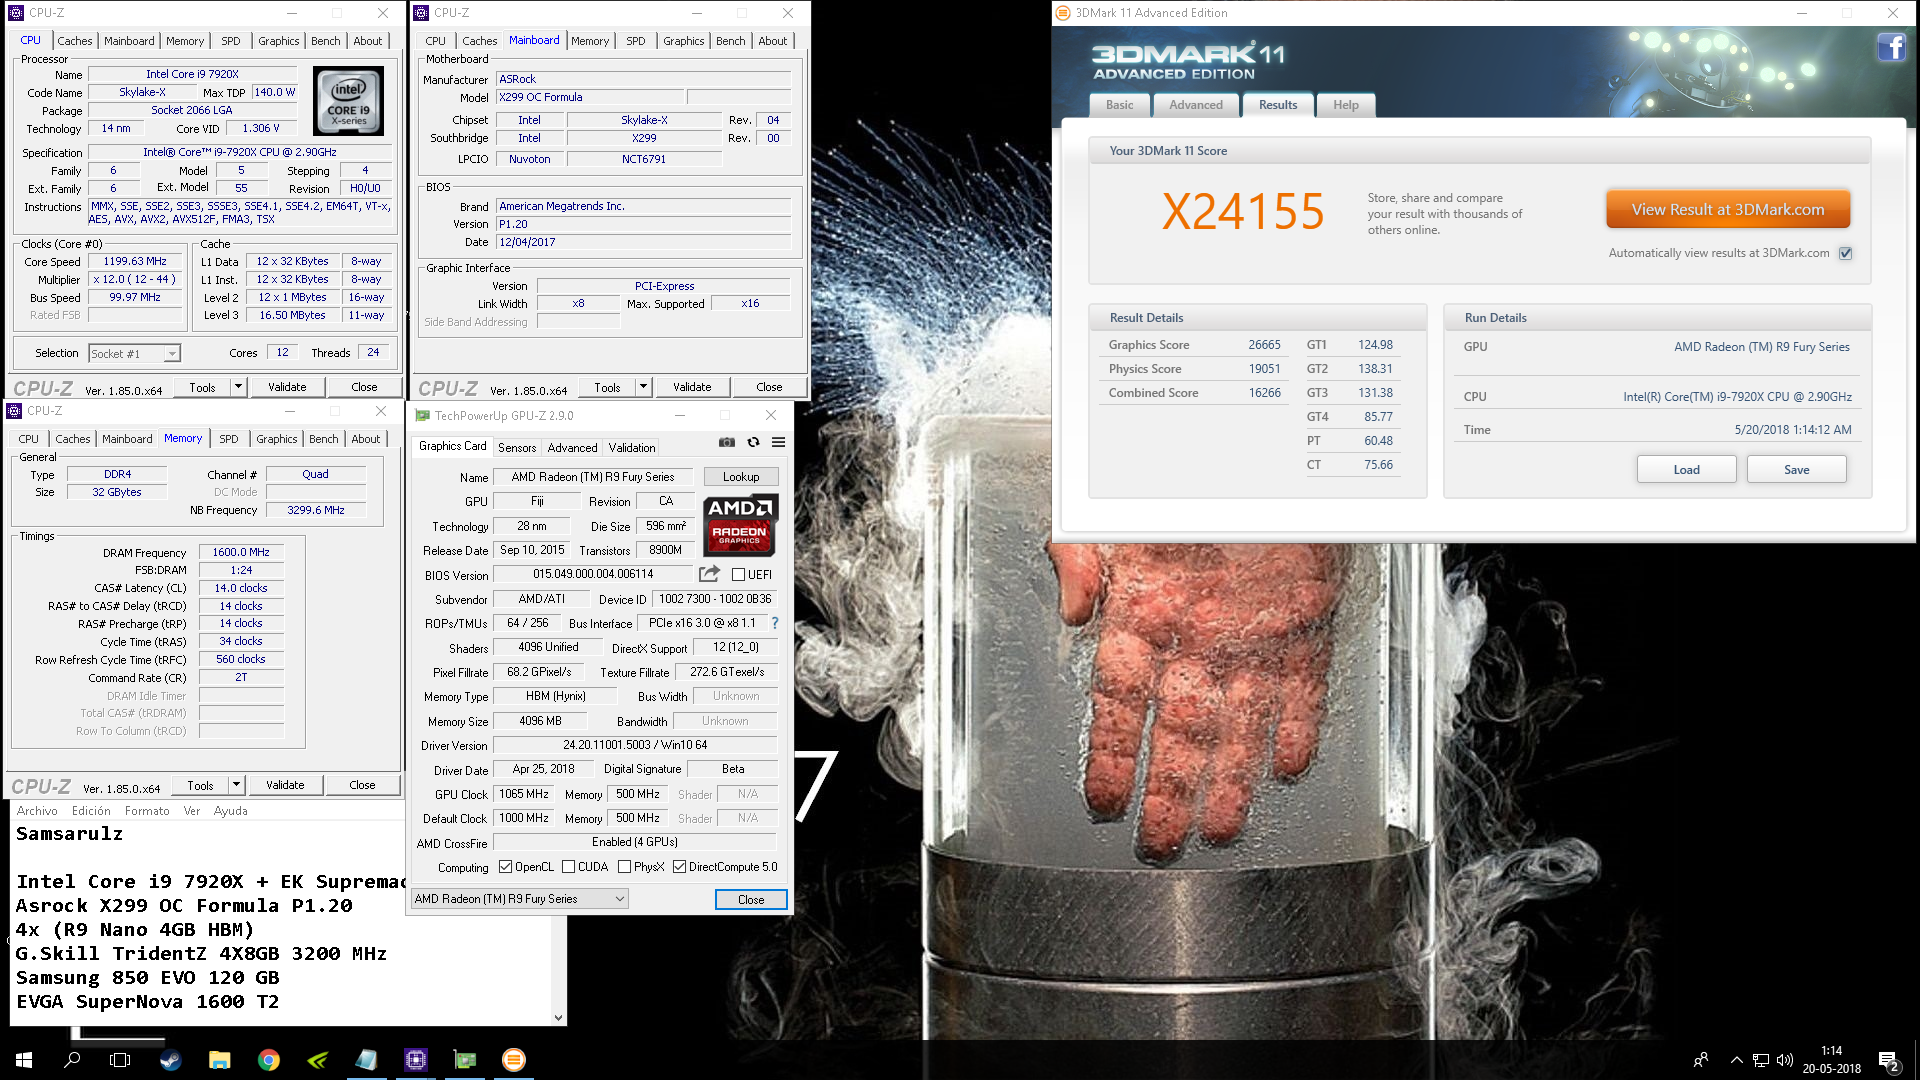Click the GPU-Z refresh icon
The height and width of the screenshot is (1080, 1920).
click(753, 442)
